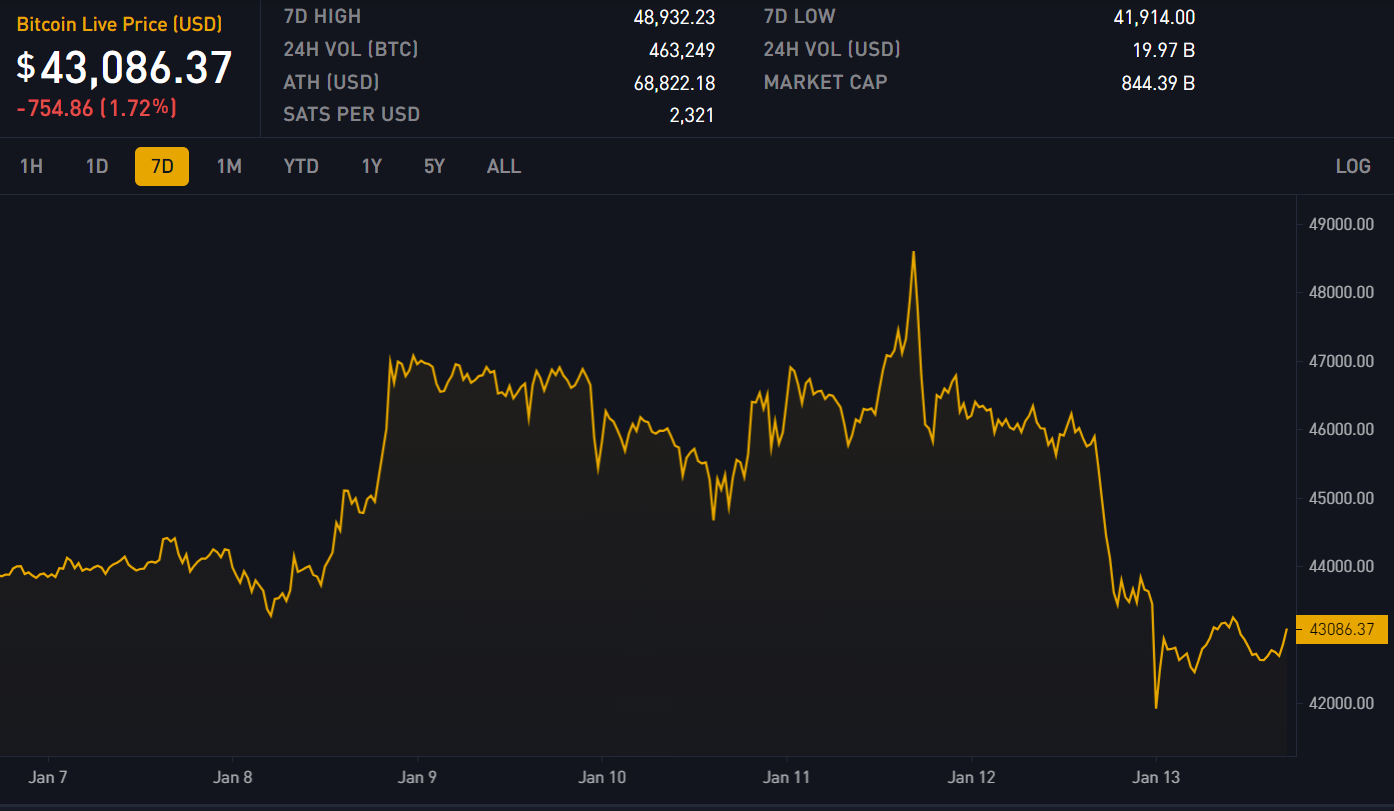
Task: Switch to the 1Y time range
Action: 372,166
